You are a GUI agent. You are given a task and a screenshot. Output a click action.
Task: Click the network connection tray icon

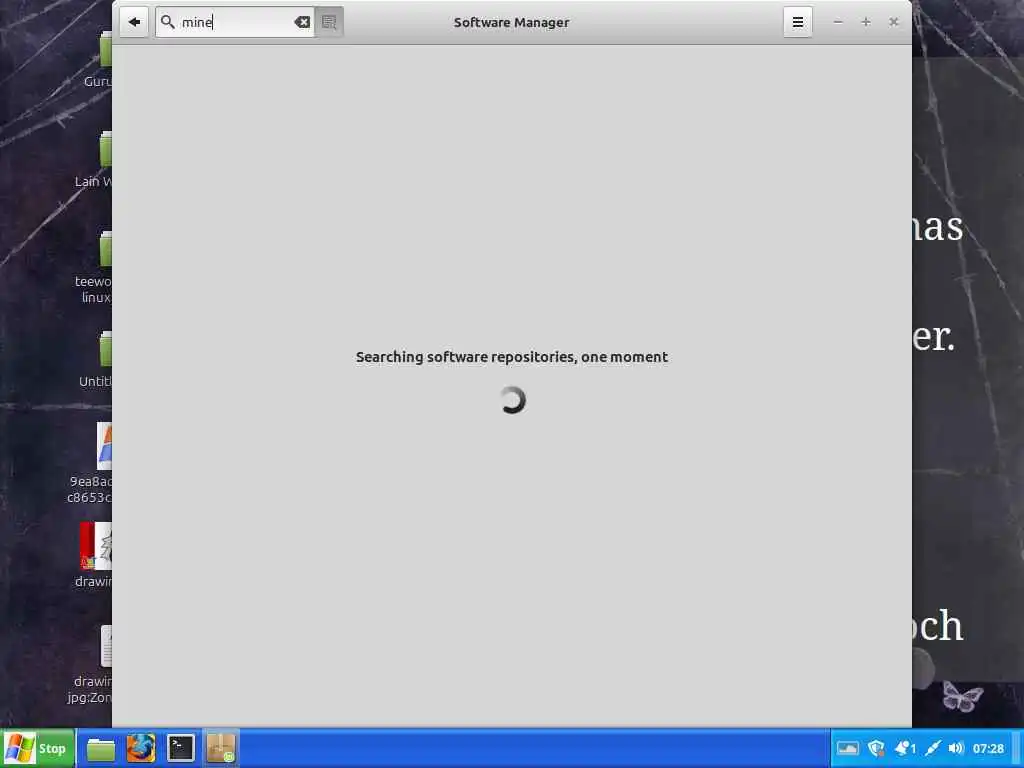[x=933, y=748]
